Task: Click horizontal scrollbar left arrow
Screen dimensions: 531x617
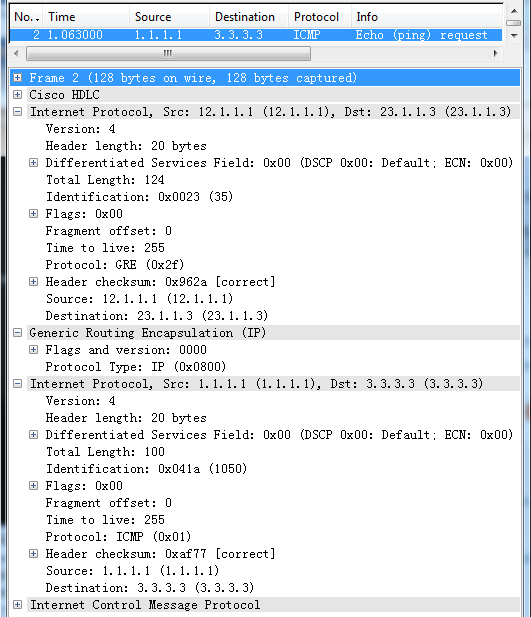Action: (x=16, y=53)
